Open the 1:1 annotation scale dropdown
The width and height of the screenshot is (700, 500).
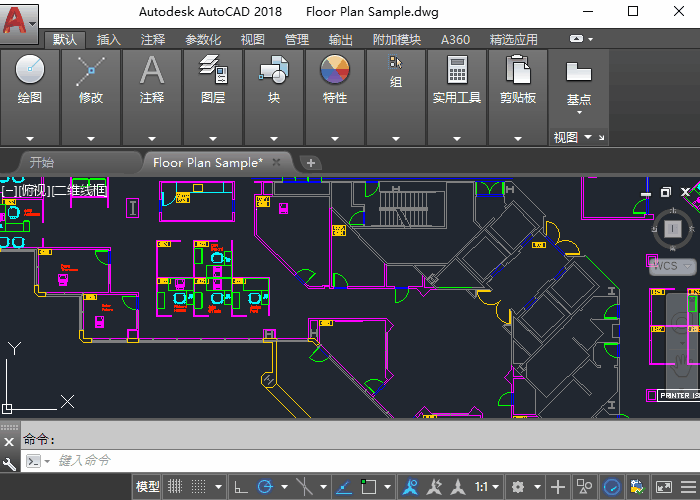click(487, 487)
